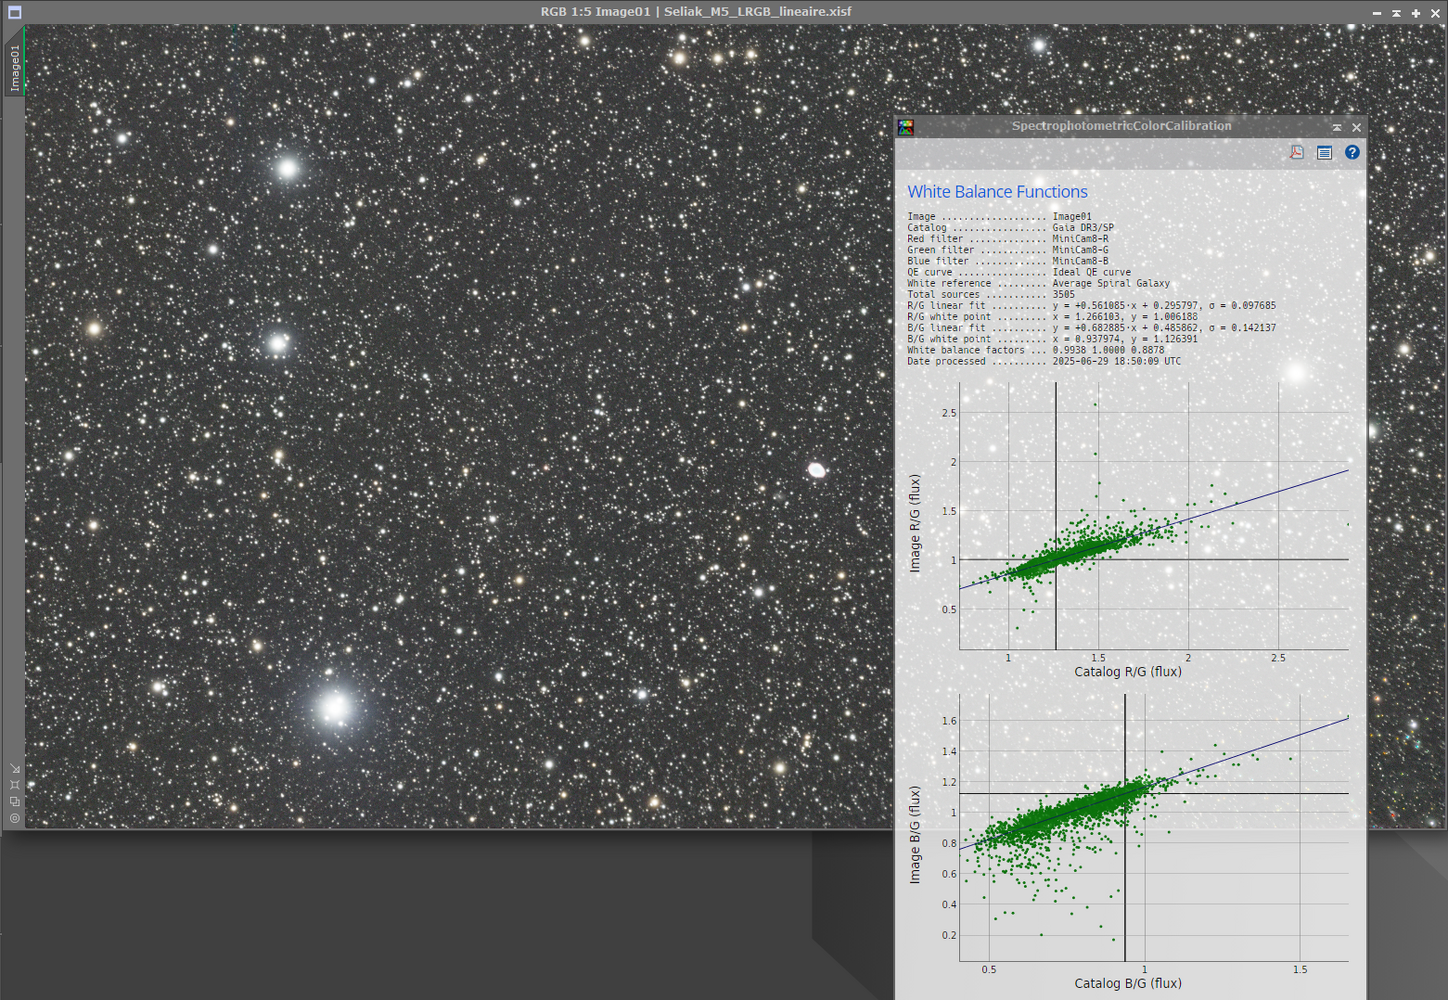Select the Image01 view tab
This screenshot has width=1448, height=1000.
click(14, 68)
